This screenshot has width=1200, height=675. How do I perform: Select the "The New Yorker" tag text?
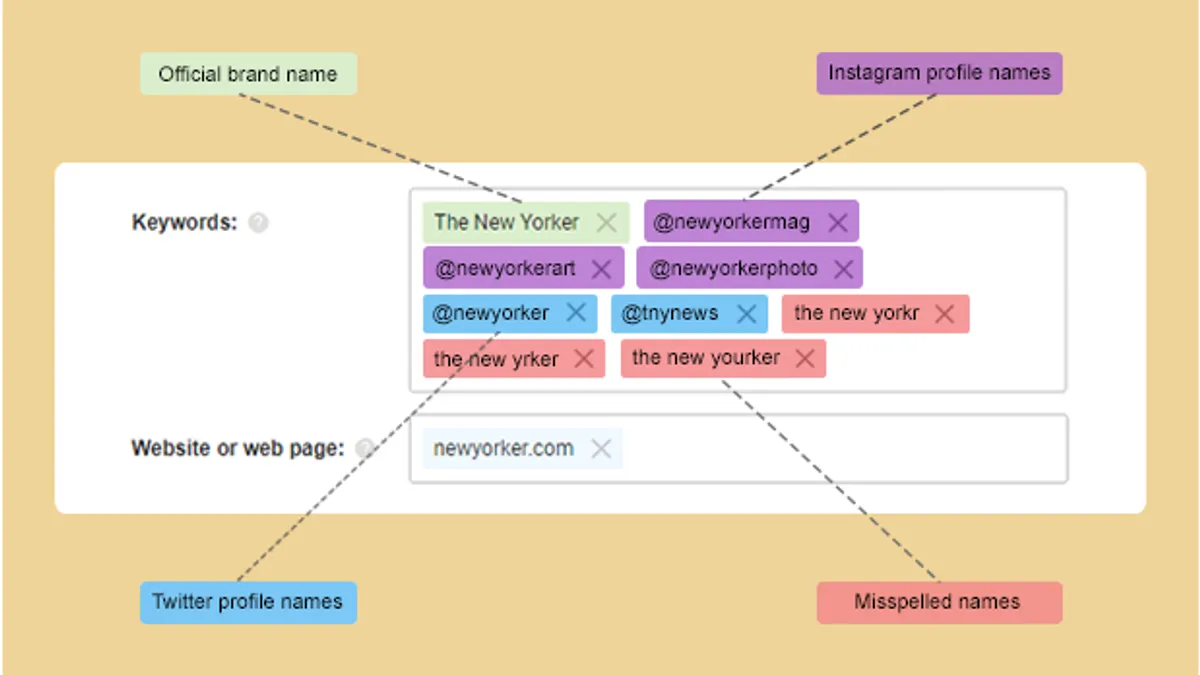point(506,222)
